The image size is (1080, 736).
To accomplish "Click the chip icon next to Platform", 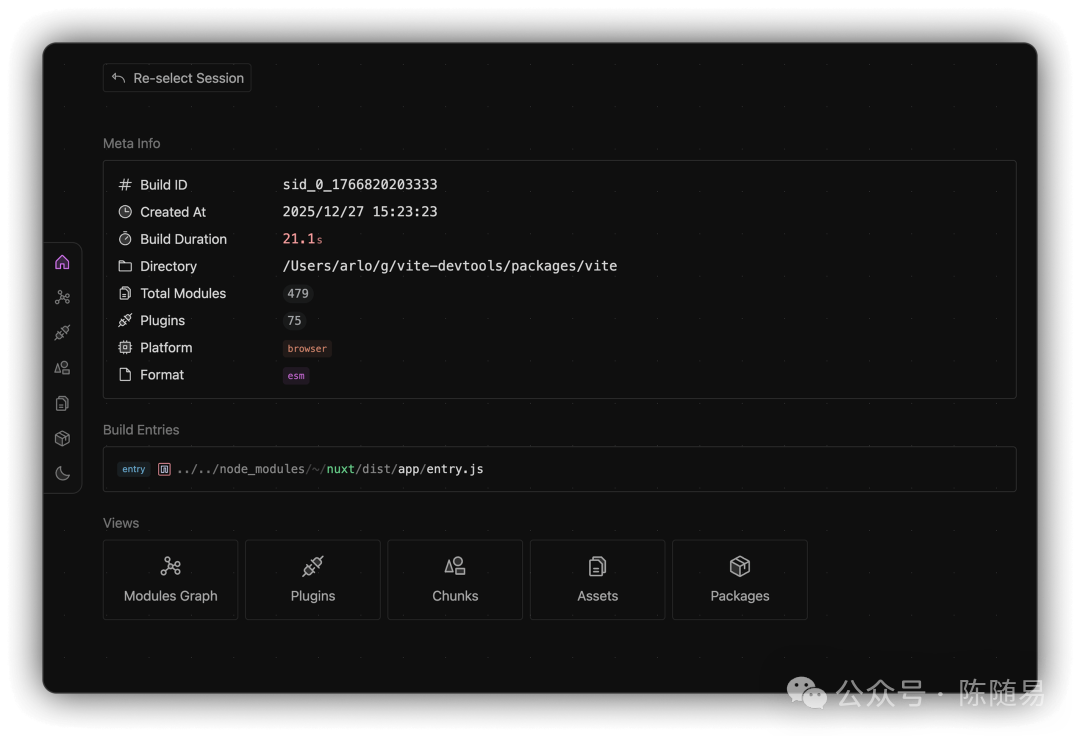I will pos(125,348).
